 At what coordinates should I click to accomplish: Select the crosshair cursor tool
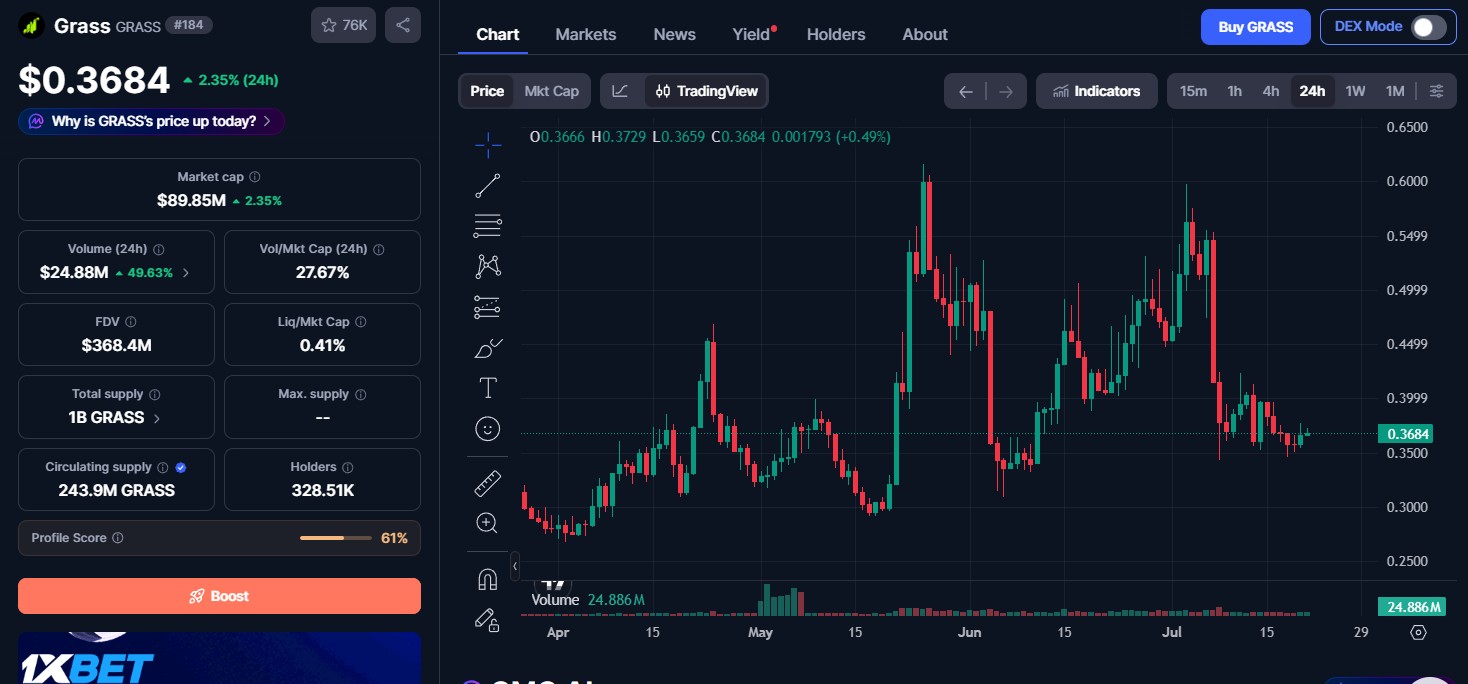[x=488, y=145]
